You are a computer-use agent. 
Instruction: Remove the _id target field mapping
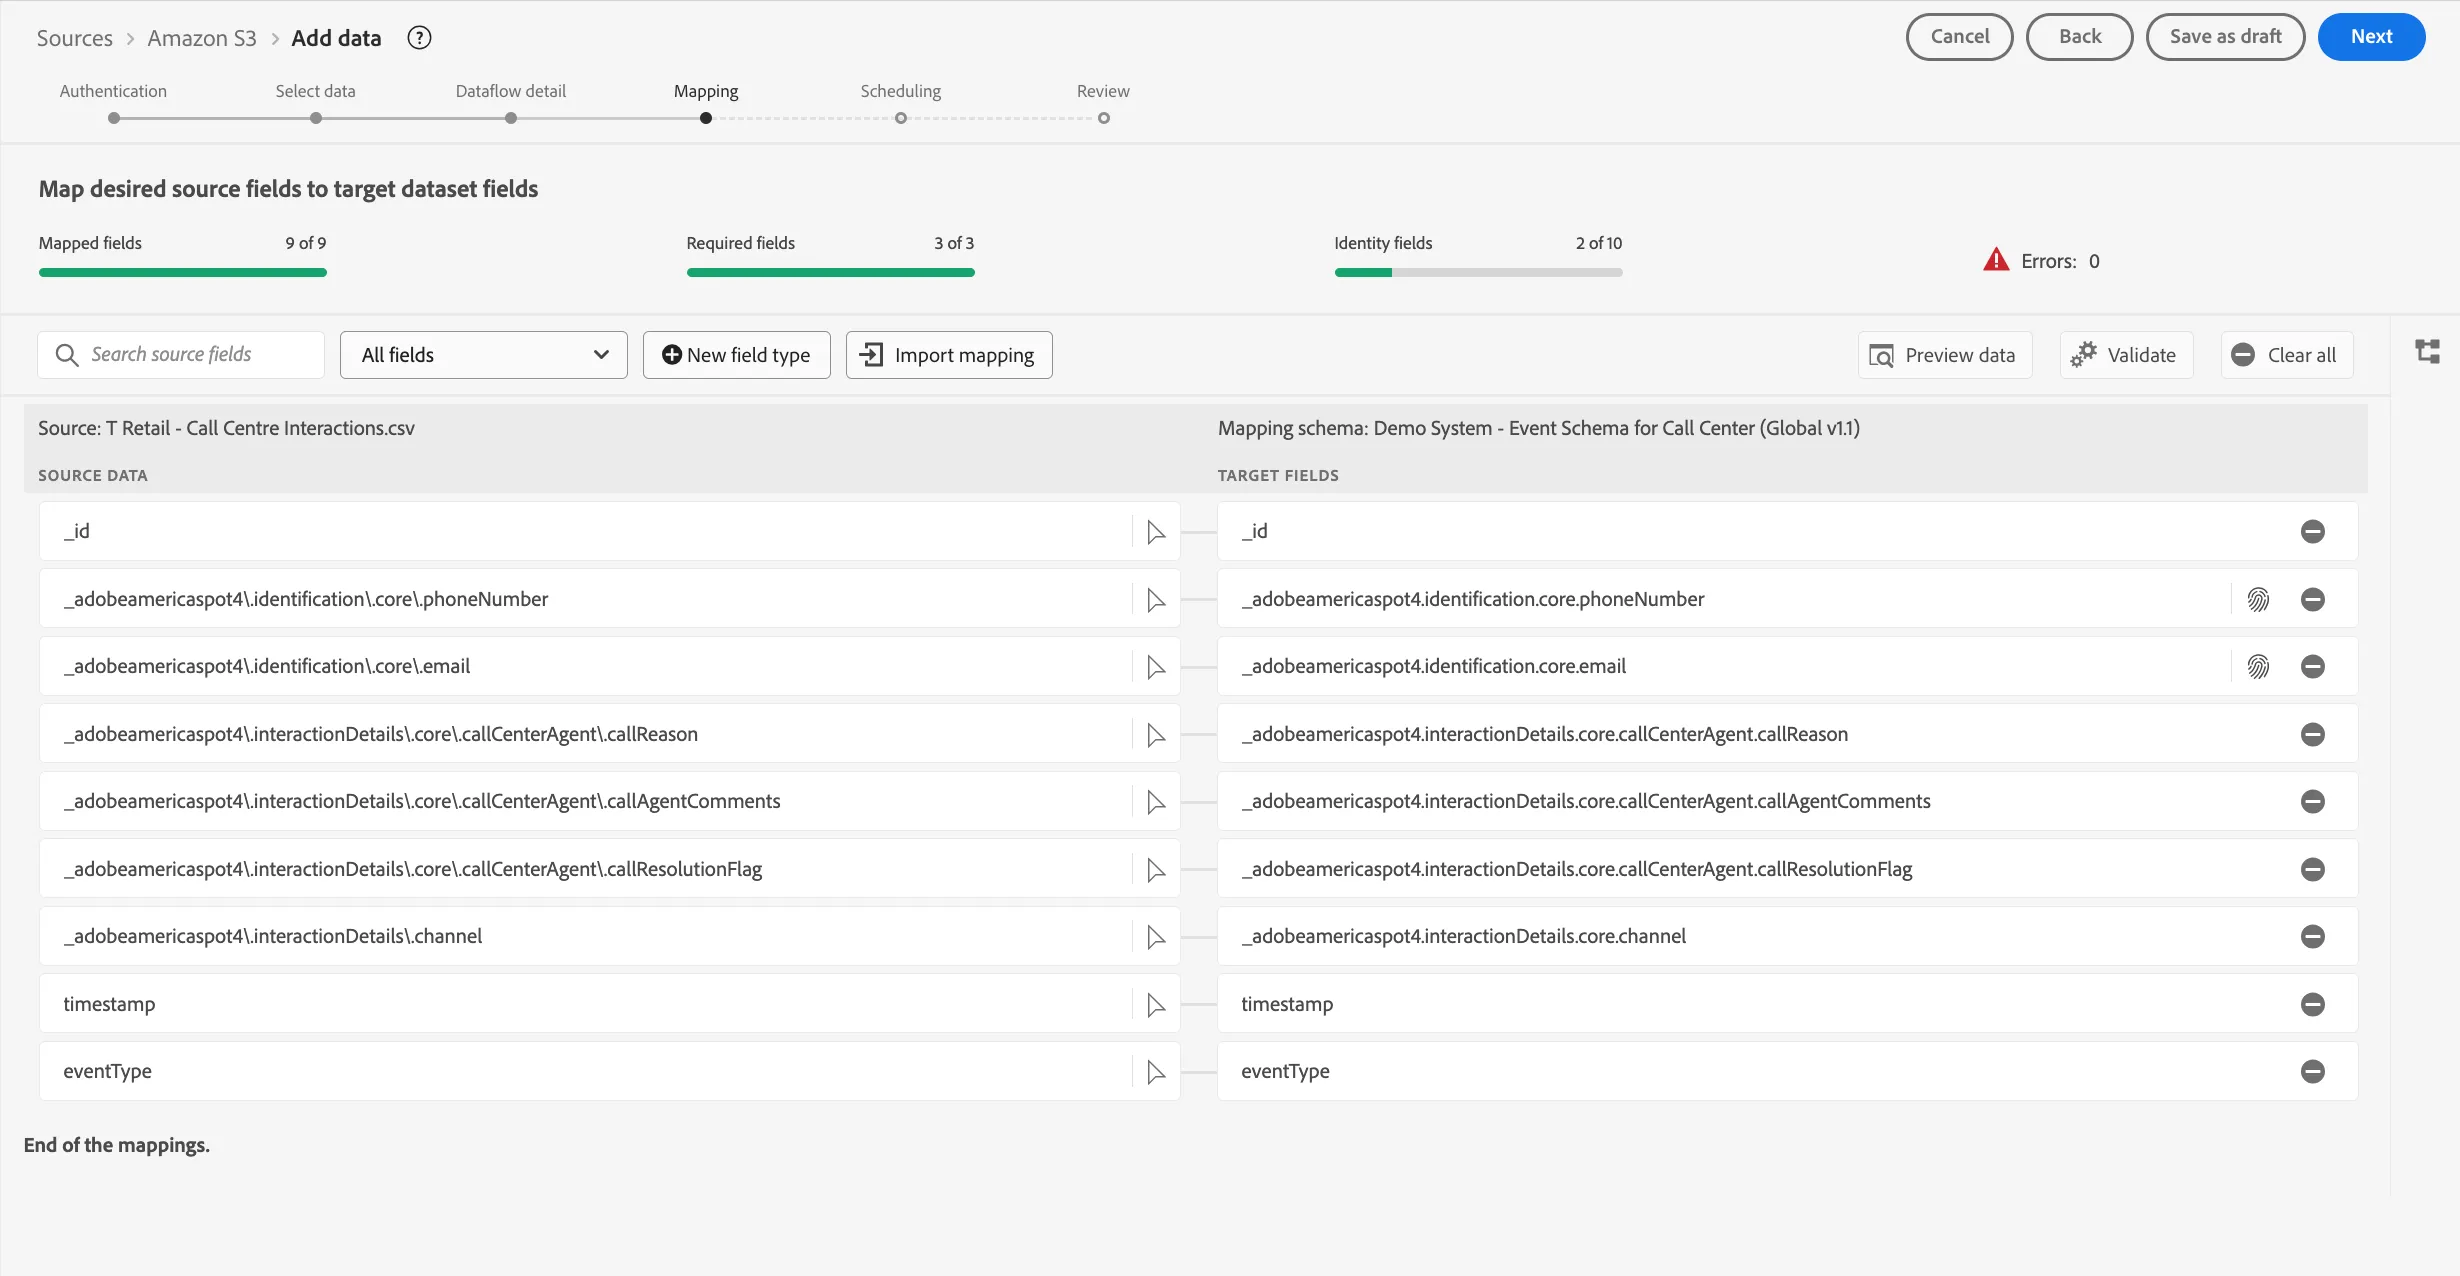(2312, 532)
